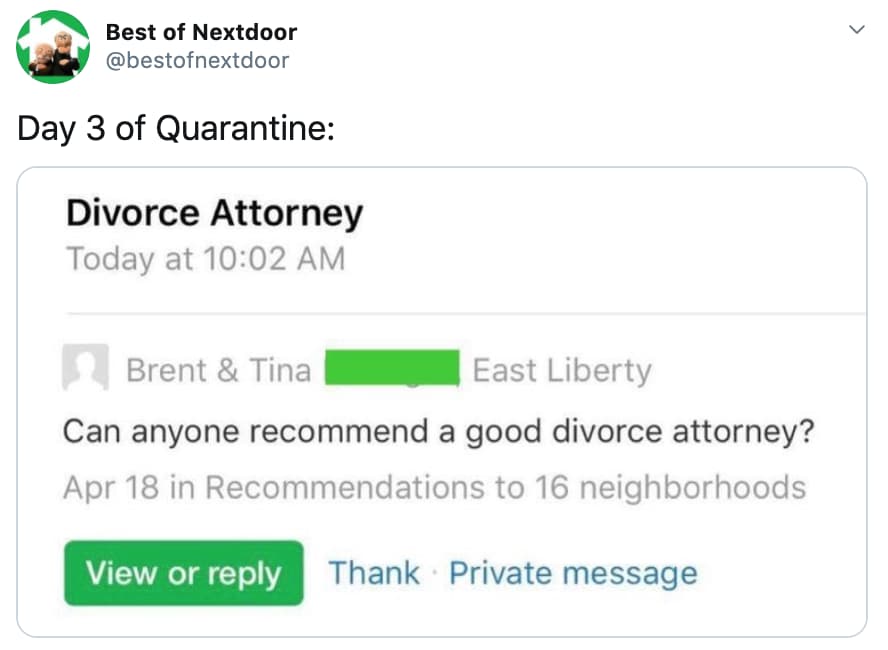The width and height of the screenshot is (888, 650).
Task: Click the embedded Nextdoor screenshot card
Action: click(x=444, y=400)
